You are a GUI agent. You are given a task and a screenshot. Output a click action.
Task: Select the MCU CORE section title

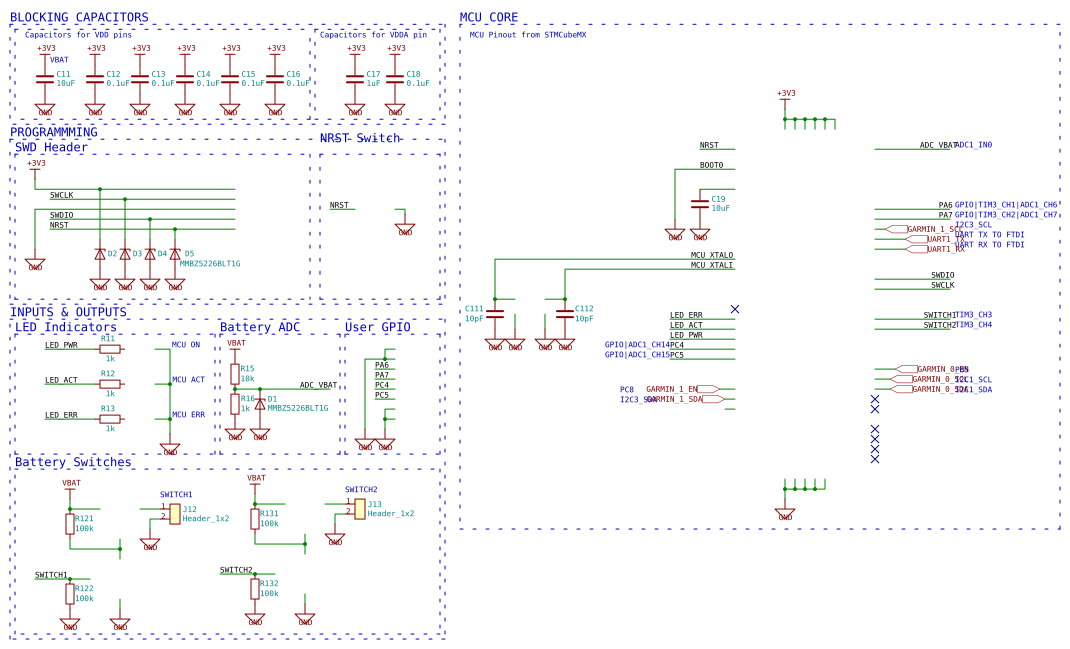tap(489, 17)
